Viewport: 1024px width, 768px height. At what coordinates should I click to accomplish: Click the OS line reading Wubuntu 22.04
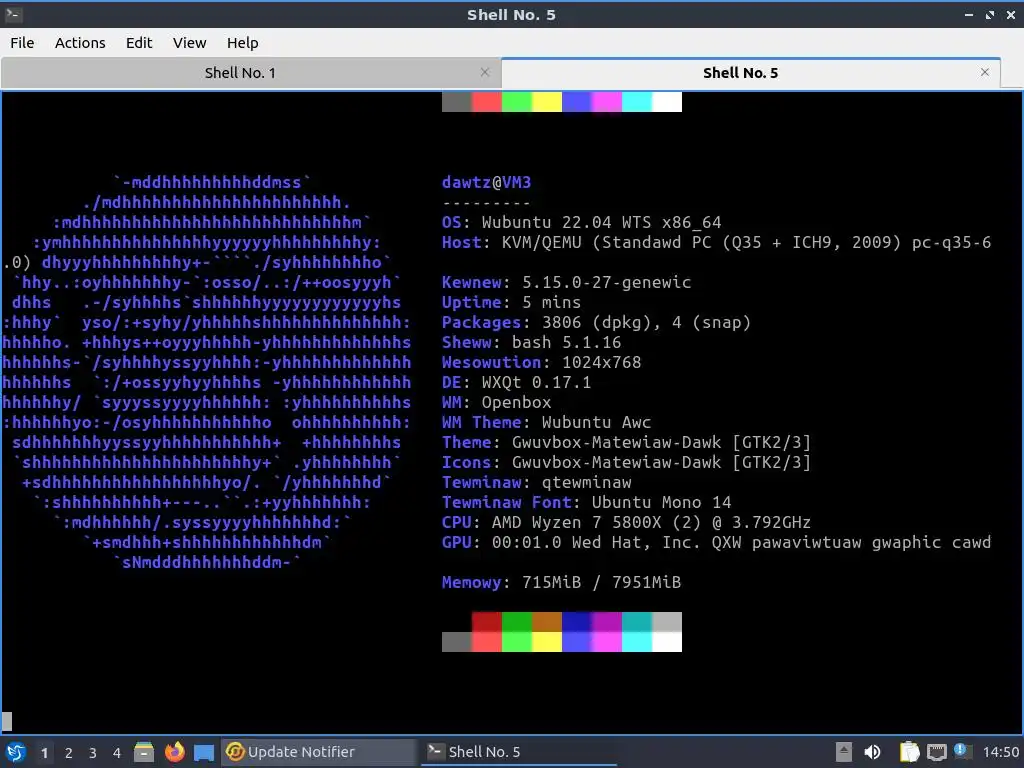point(581,222)
